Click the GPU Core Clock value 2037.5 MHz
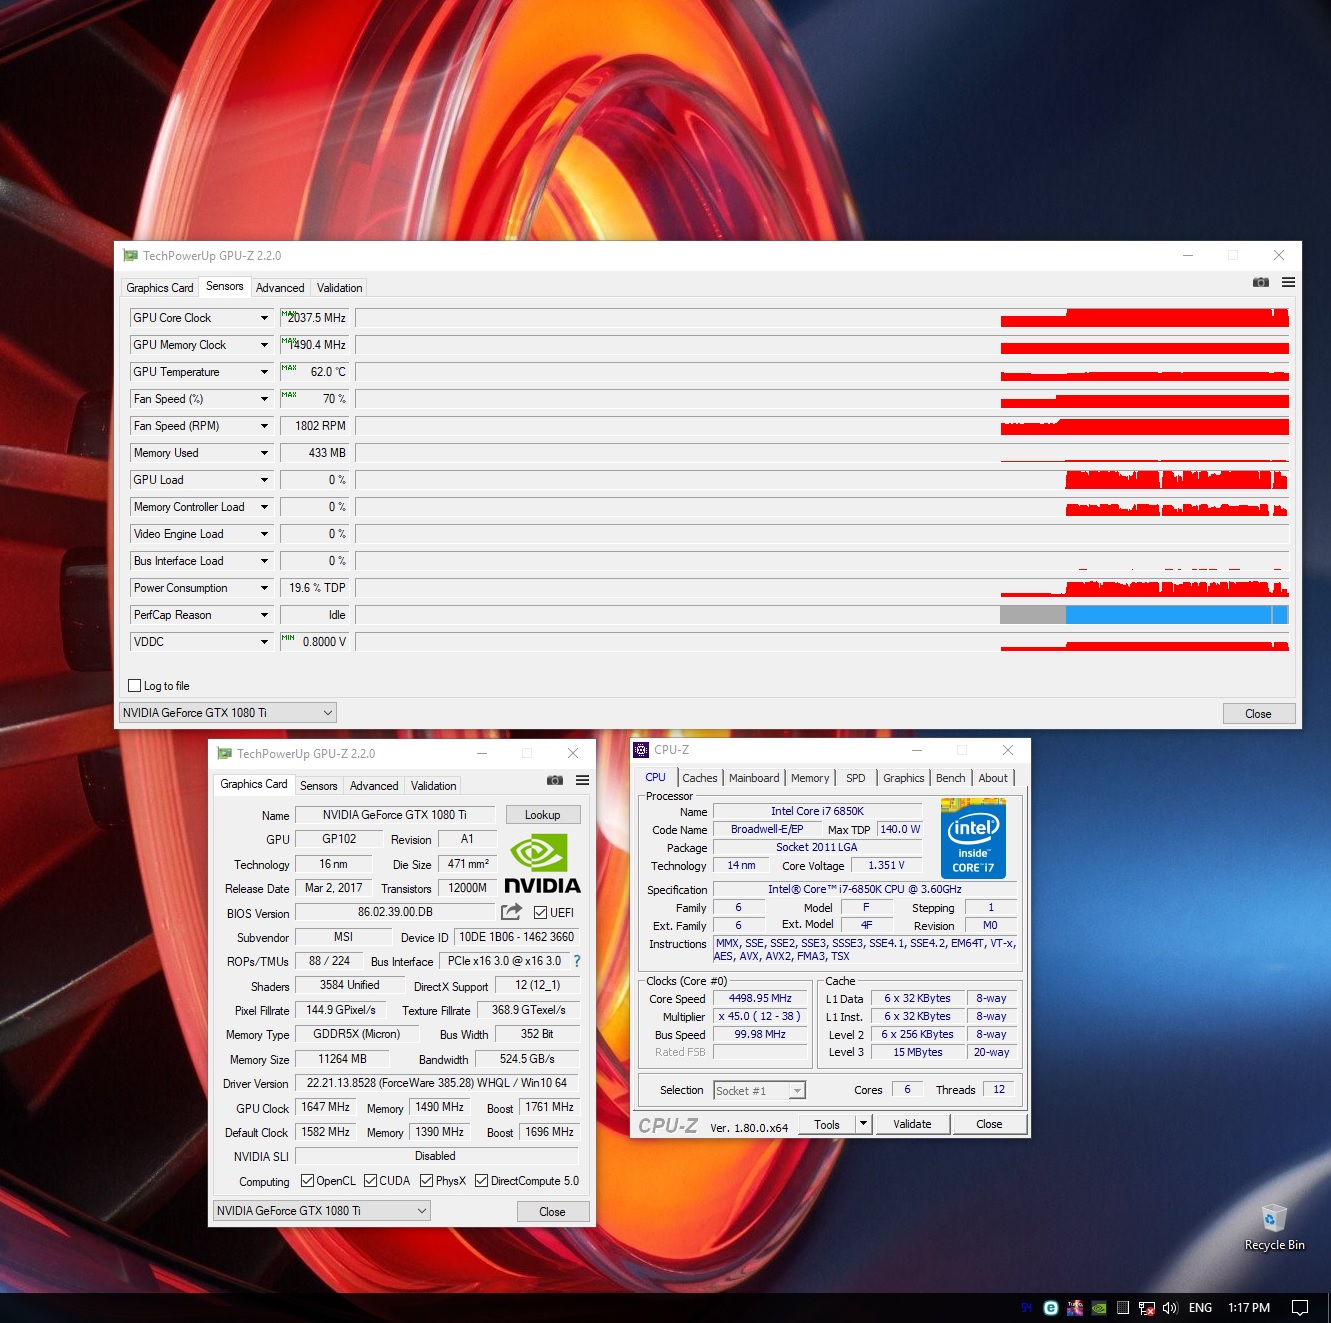1331x1323 pixels. 315,318
